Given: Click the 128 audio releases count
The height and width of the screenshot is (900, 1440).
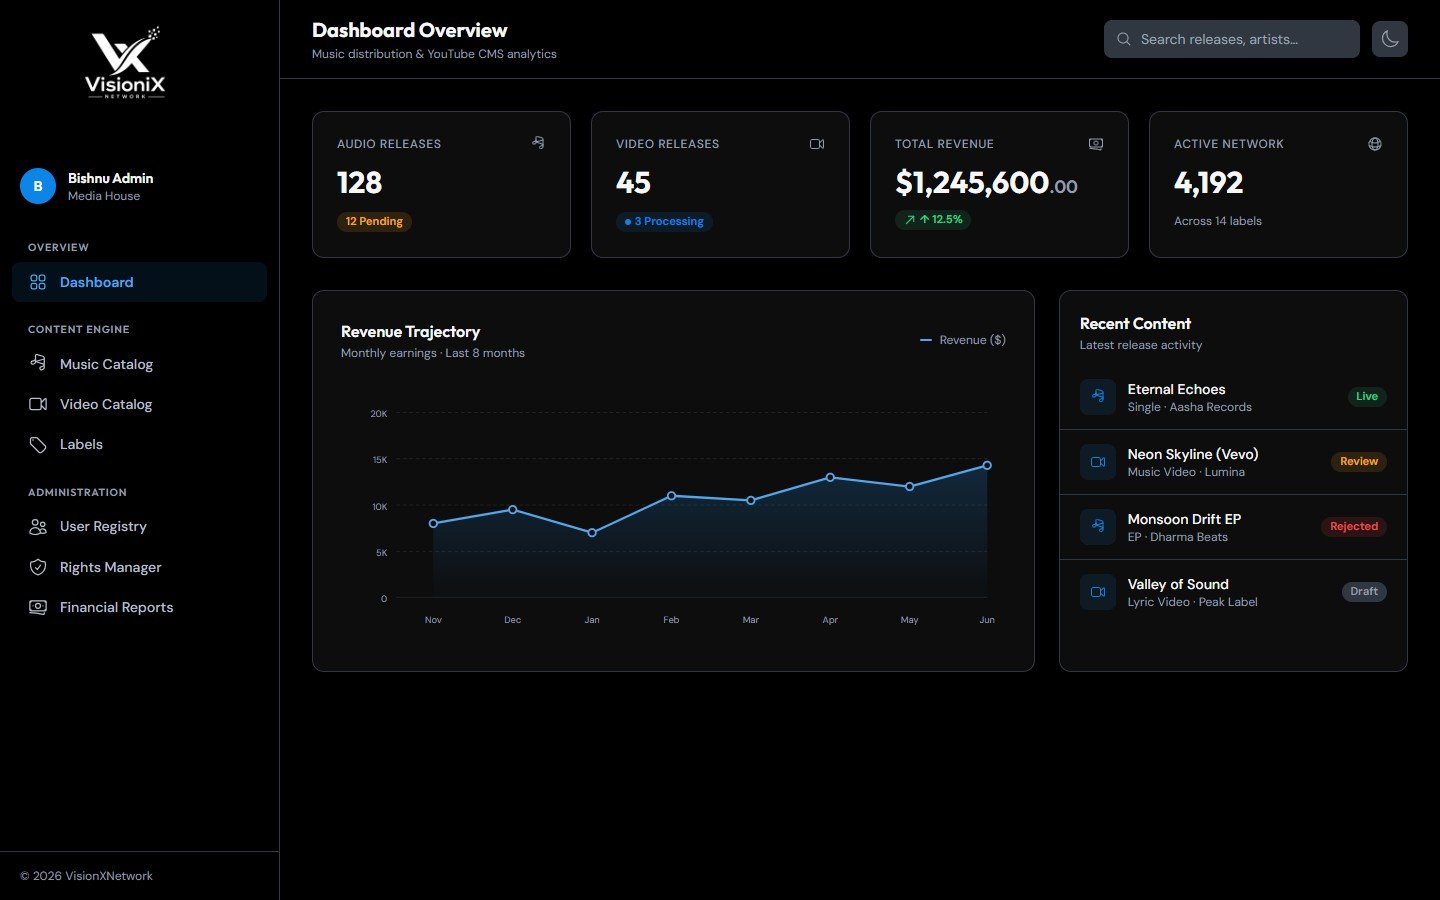Looking at the screenshot, I should point(360,183).
